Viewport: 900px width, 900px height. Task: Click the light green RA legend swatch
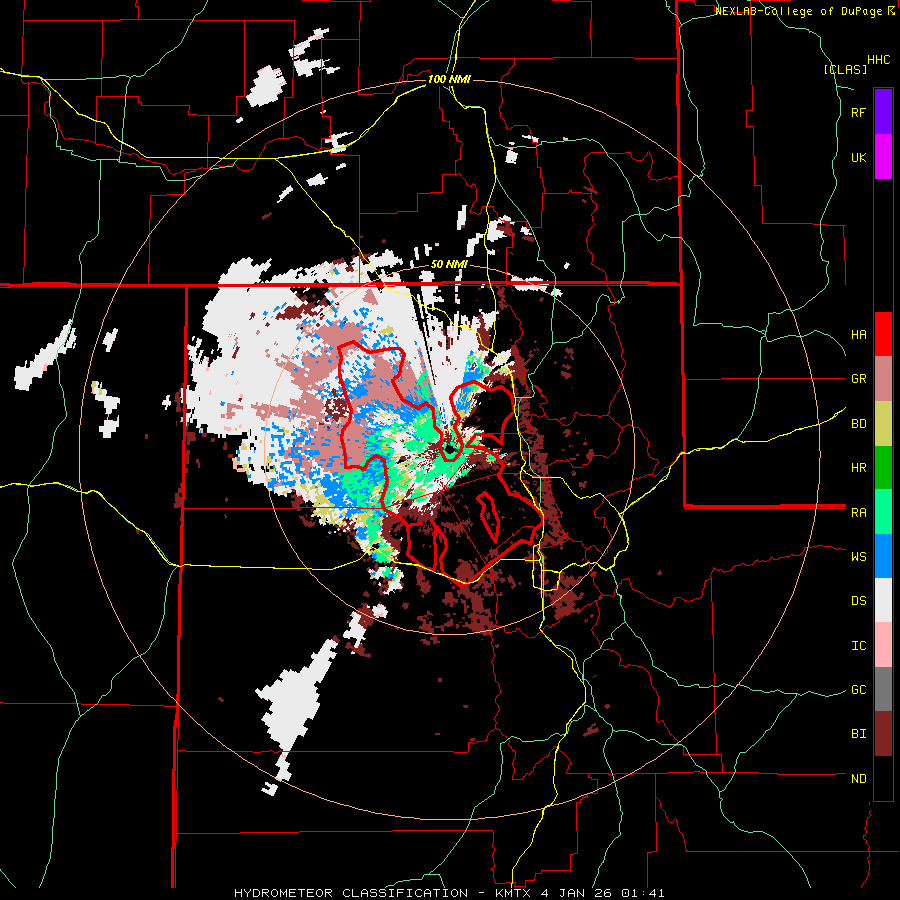click(883, 512)
